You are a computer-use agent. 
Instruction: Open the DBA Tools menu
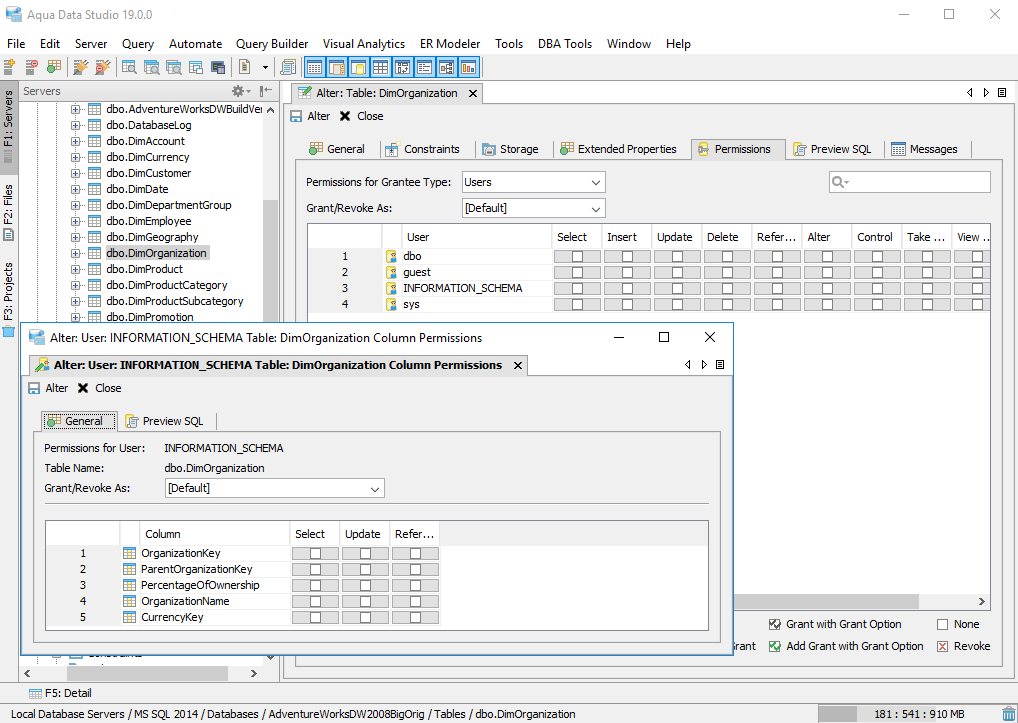point(565,43)
